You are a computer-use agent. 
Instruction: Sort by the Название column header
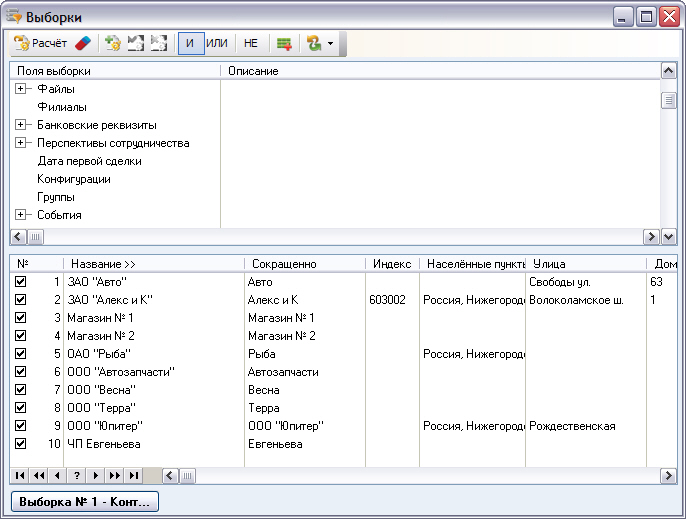click(154, 264)
